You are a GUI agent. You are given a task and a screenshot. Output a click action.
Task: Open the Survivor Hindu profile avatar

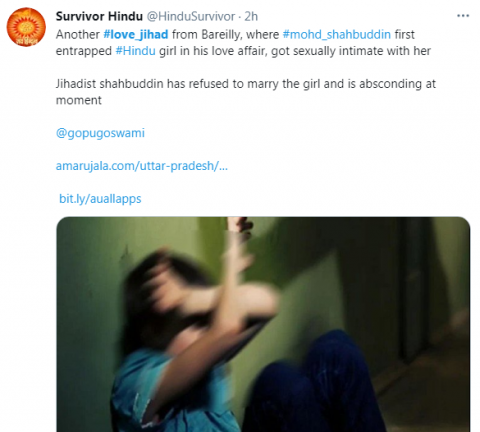[x=26, y=27]
